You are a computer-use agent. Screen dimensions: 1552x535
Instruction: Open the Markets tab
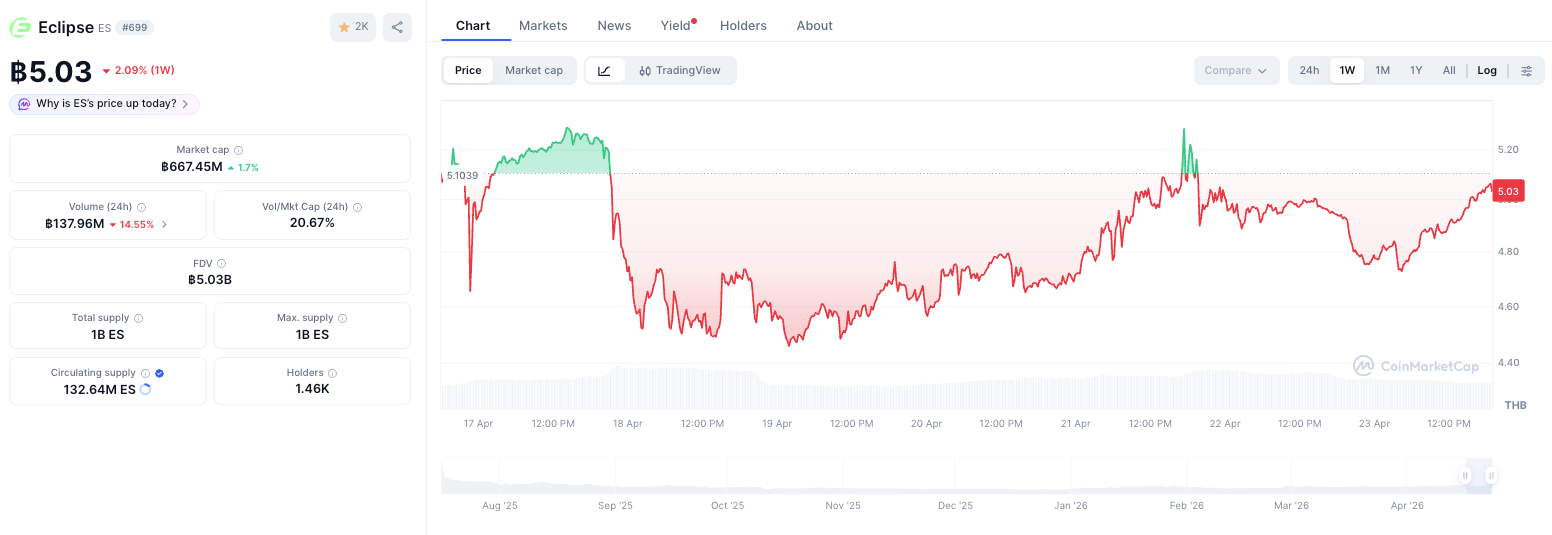click(543, 25)
